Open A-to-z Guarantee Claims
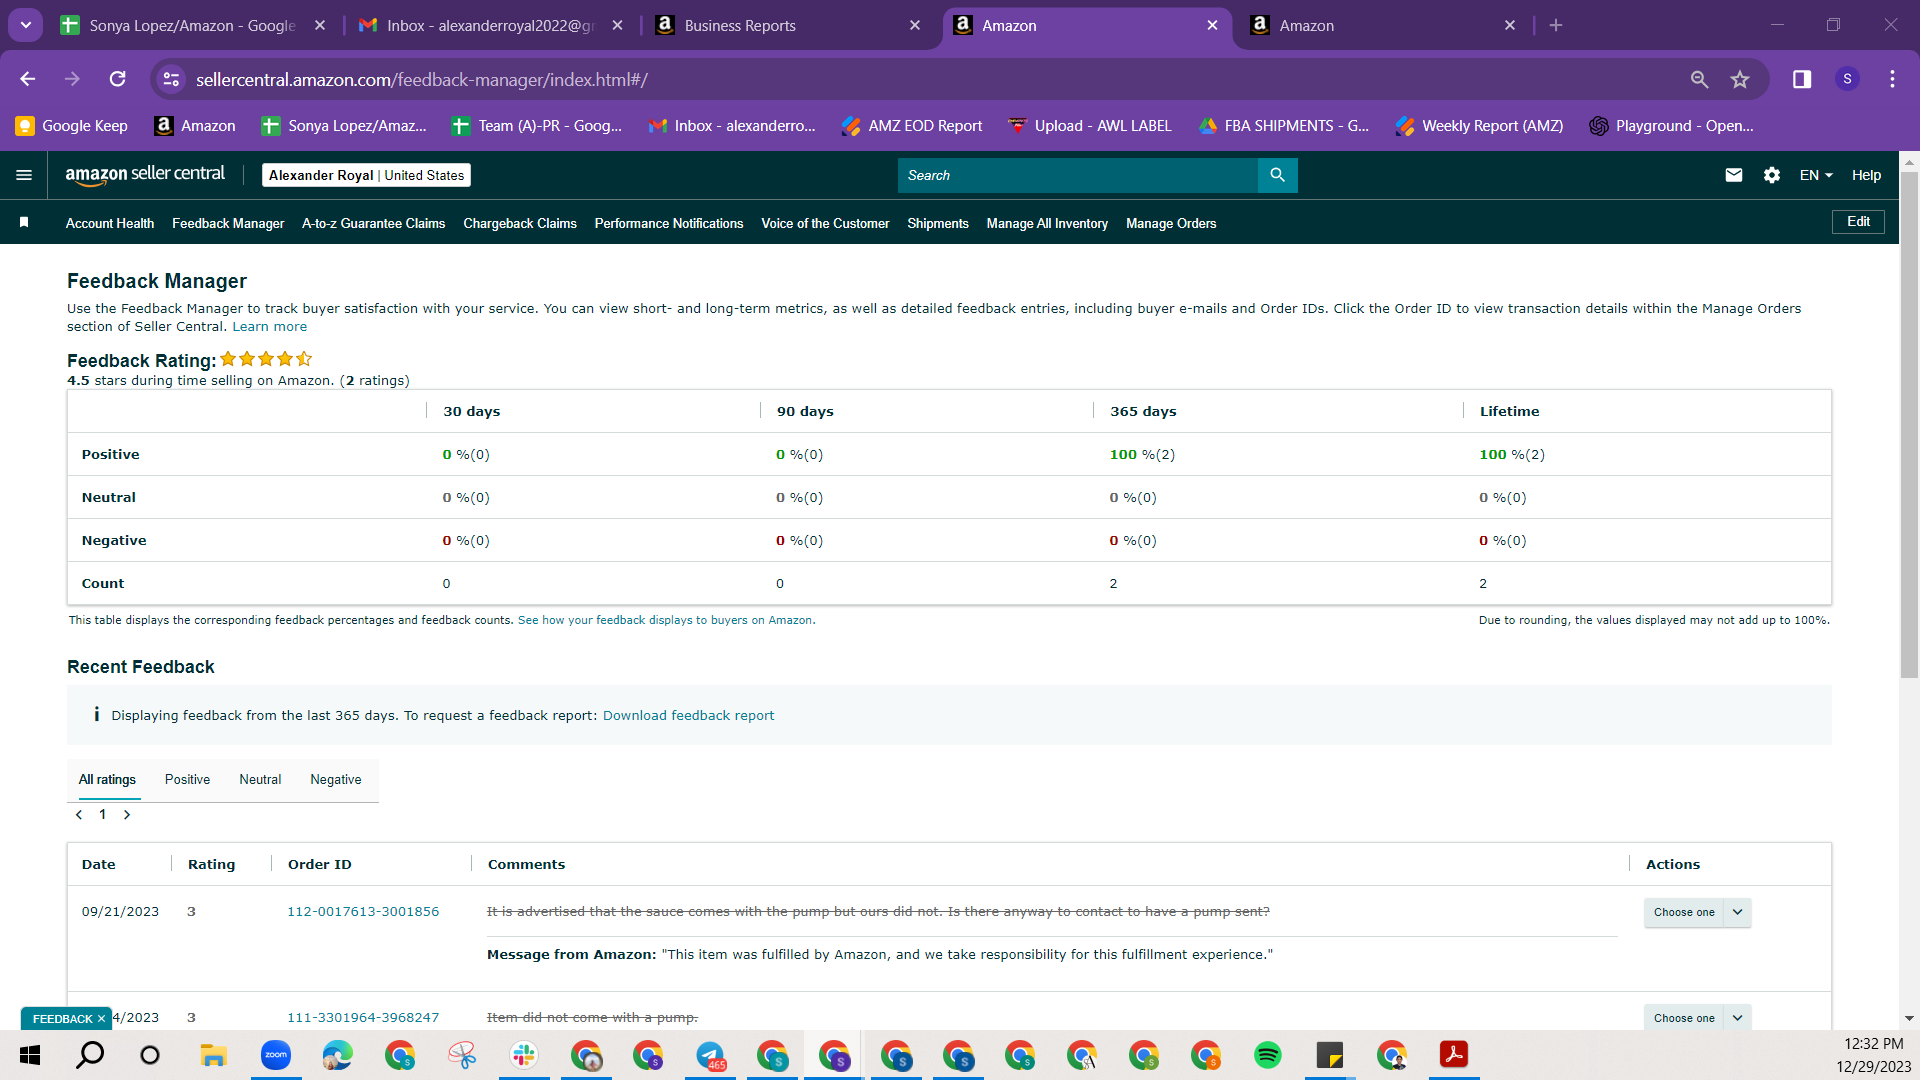Viewport: 1920px width, 1080px height. [374, 223]
